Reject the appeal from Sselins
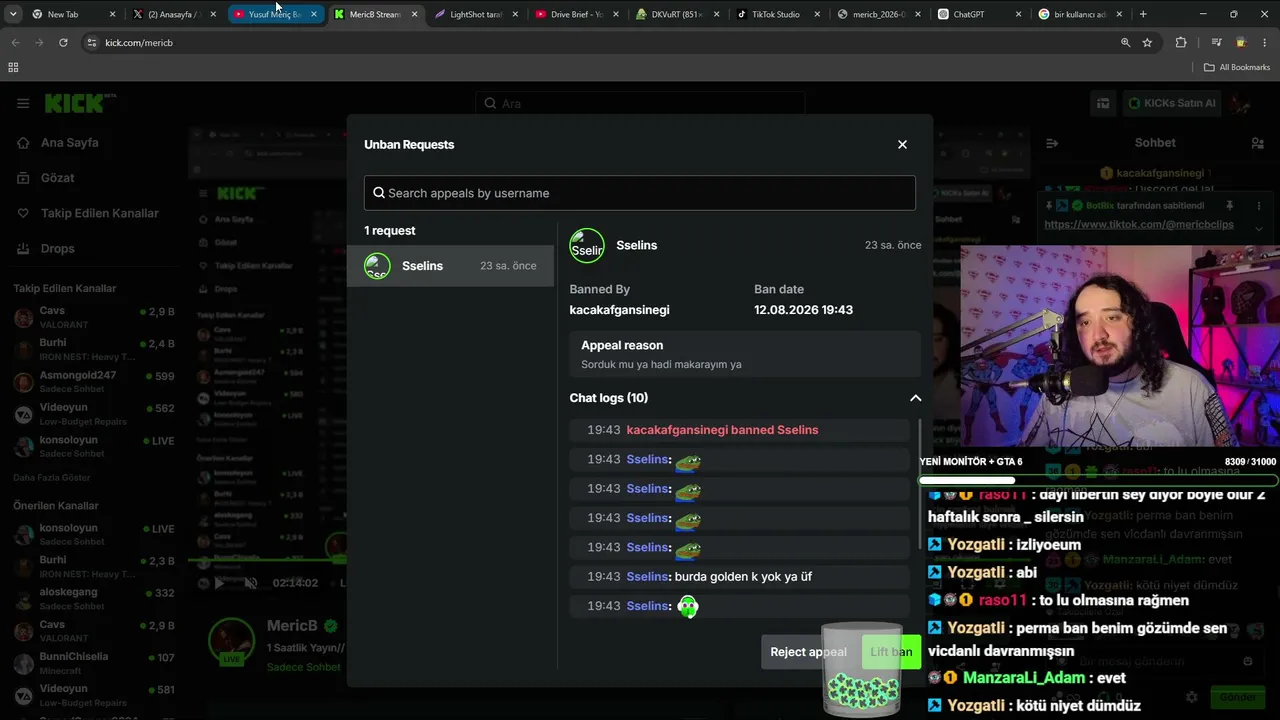 (x=808, y=652)
